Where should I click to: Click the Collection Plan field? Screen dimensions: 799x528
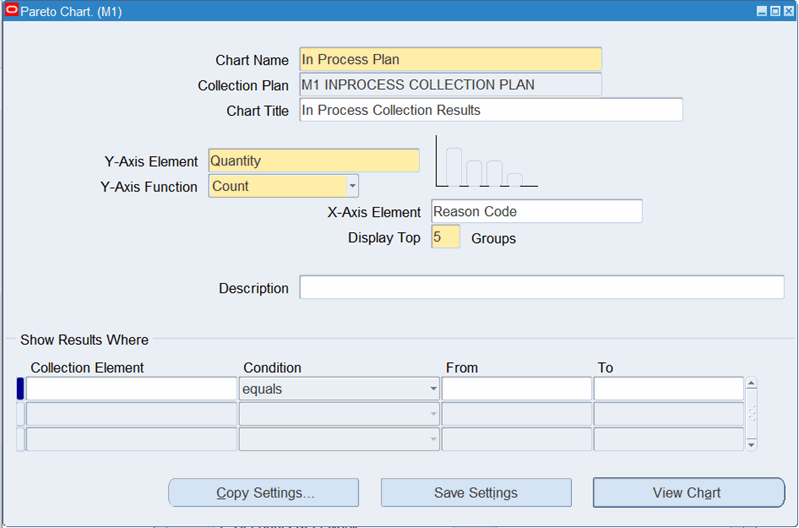coord(450,85)
